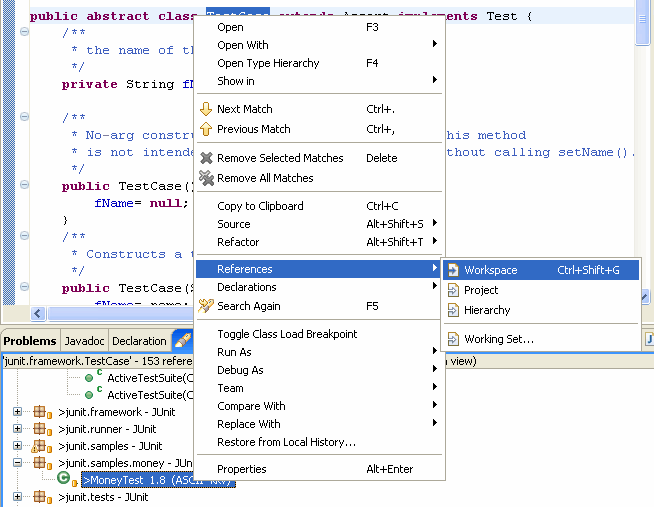Open the Source submenu
This screenshot has height=507, width=654.
tap(319, 224)
